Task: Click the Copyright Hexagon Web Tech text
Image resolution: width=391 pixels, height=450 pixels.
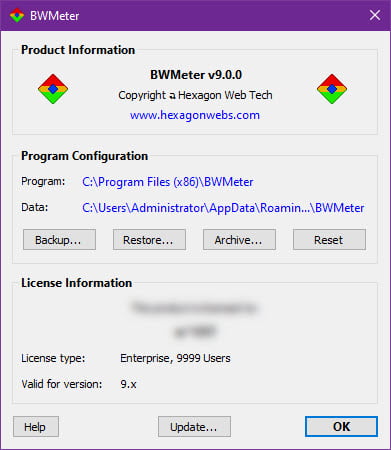Action: click(x=195, y=95)
